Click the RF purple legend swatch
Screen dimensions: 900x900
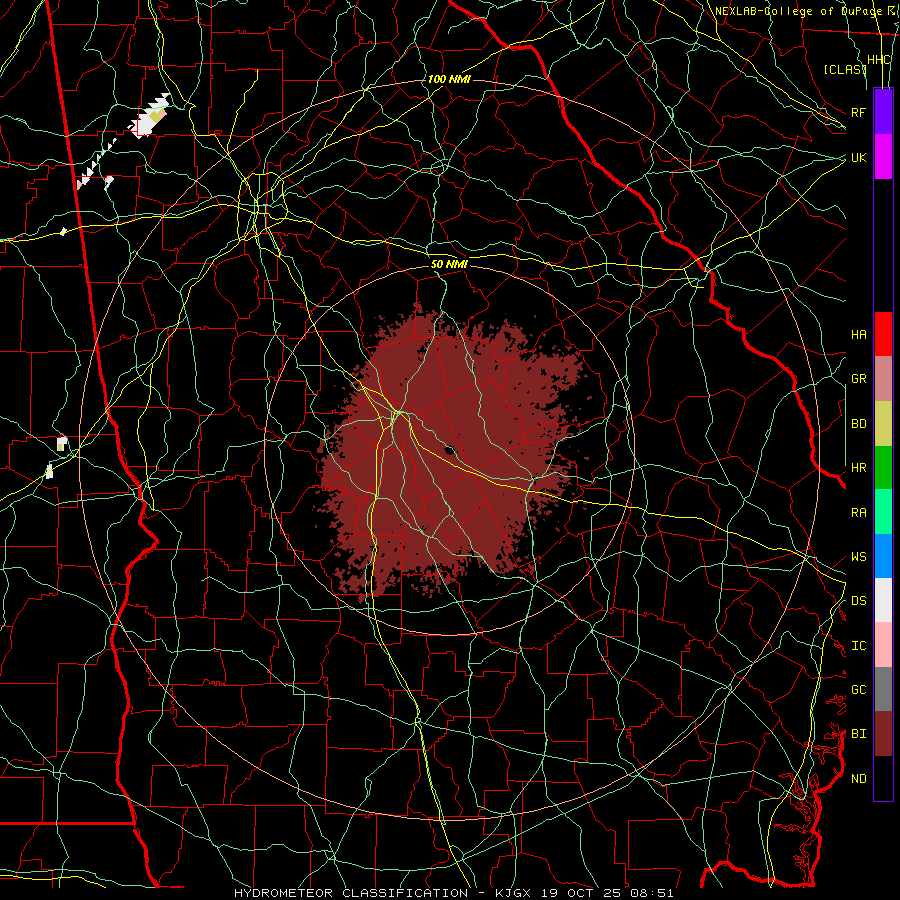(883, 112)
